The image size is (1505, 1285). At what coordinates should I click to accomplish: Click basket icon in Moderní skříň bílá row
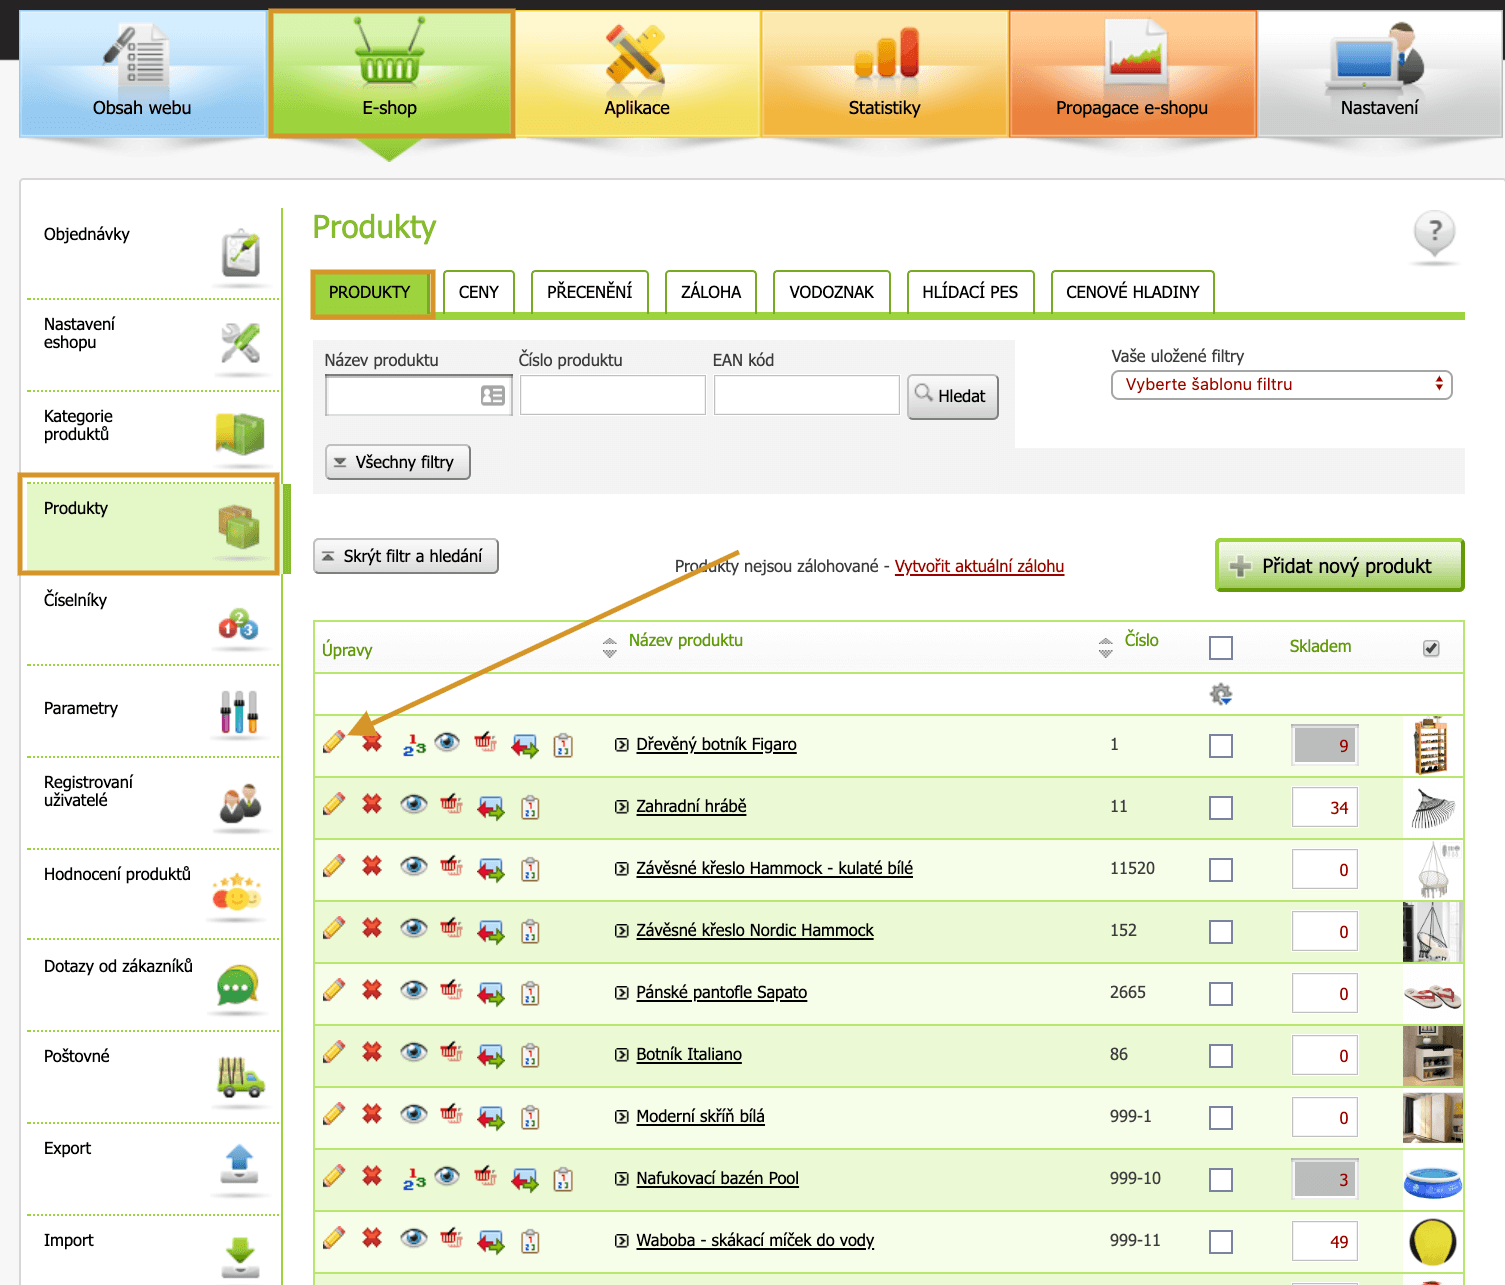pyautogui.click(x=451, y=1115)
